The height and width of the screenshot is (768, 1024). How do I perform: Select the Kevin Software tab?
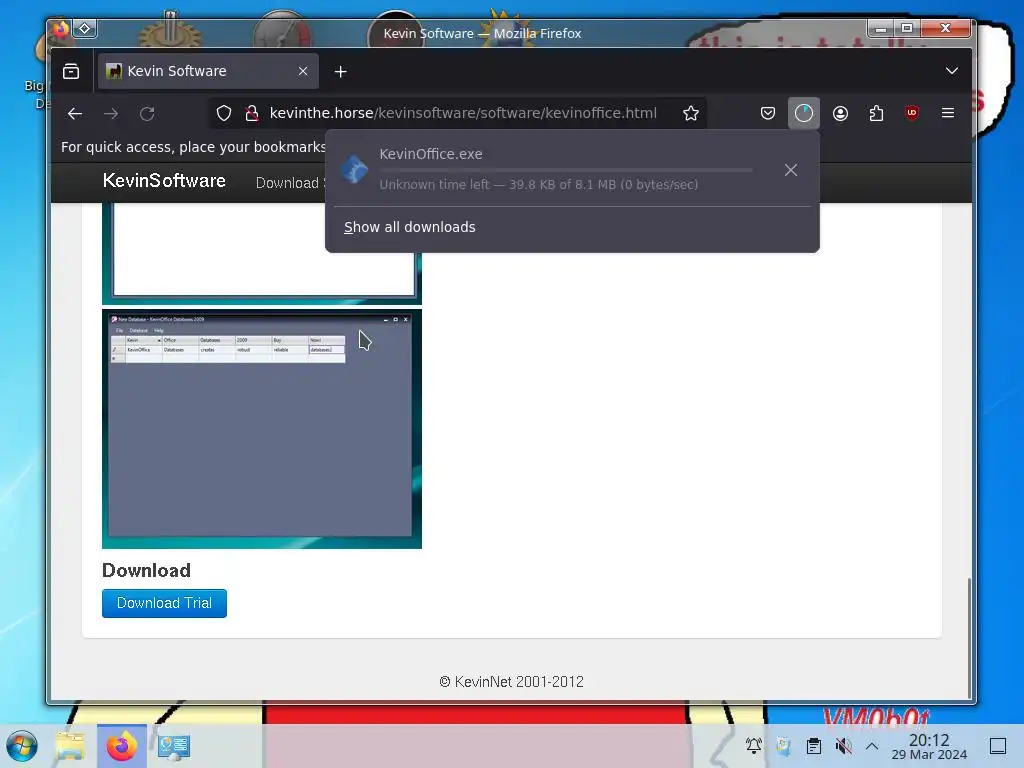pyautogui.click(x=208, y=71)
